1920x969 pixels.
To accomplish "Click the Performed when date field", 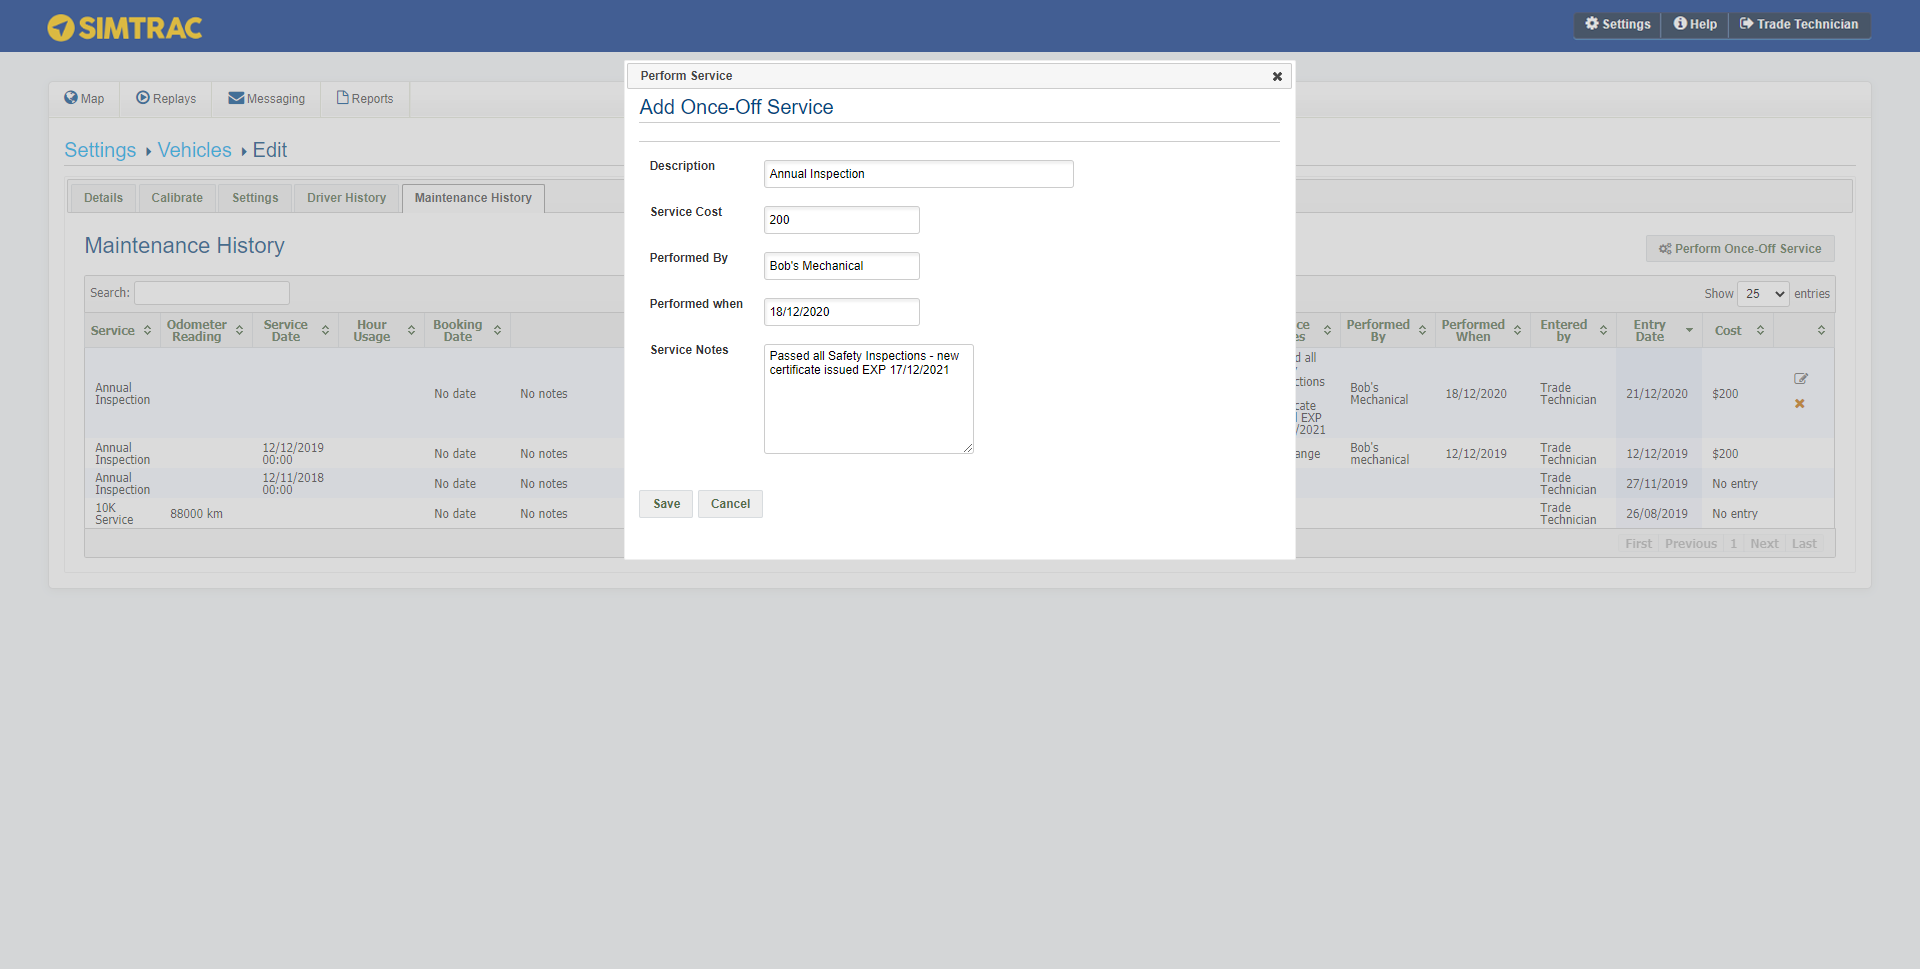I will [x=842, y=312].
